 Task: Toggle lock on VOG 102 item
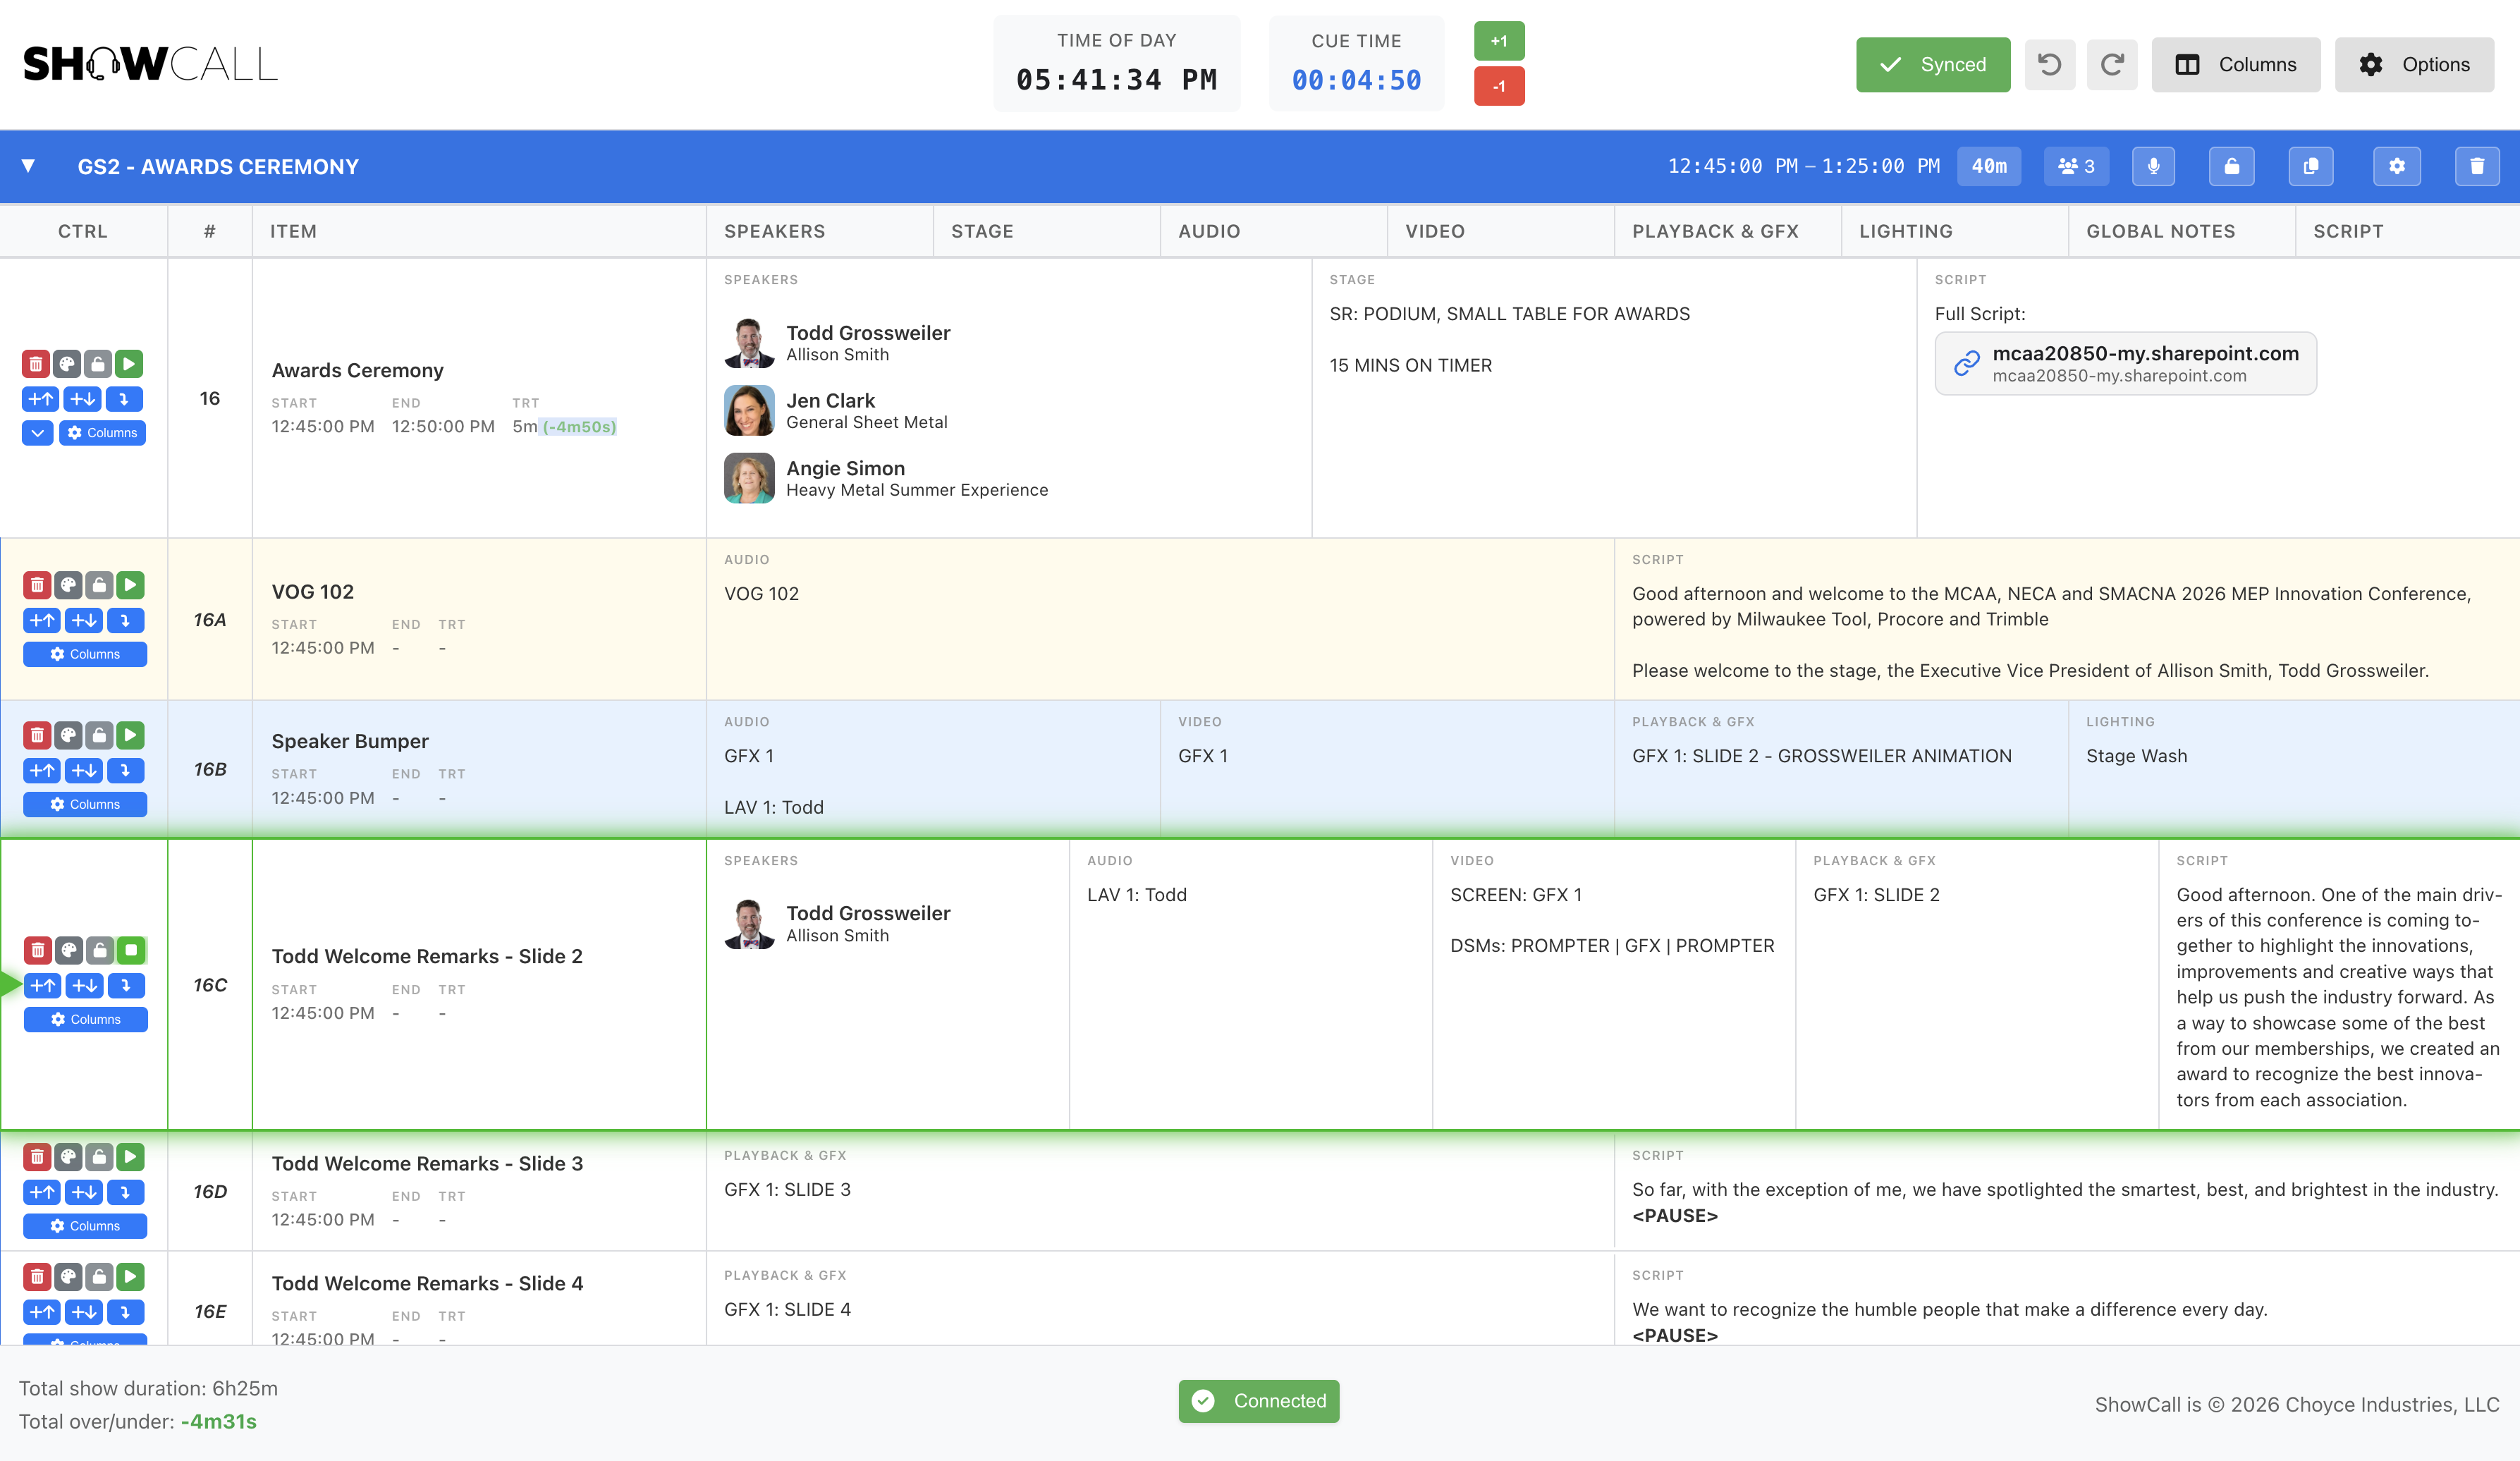99,585
